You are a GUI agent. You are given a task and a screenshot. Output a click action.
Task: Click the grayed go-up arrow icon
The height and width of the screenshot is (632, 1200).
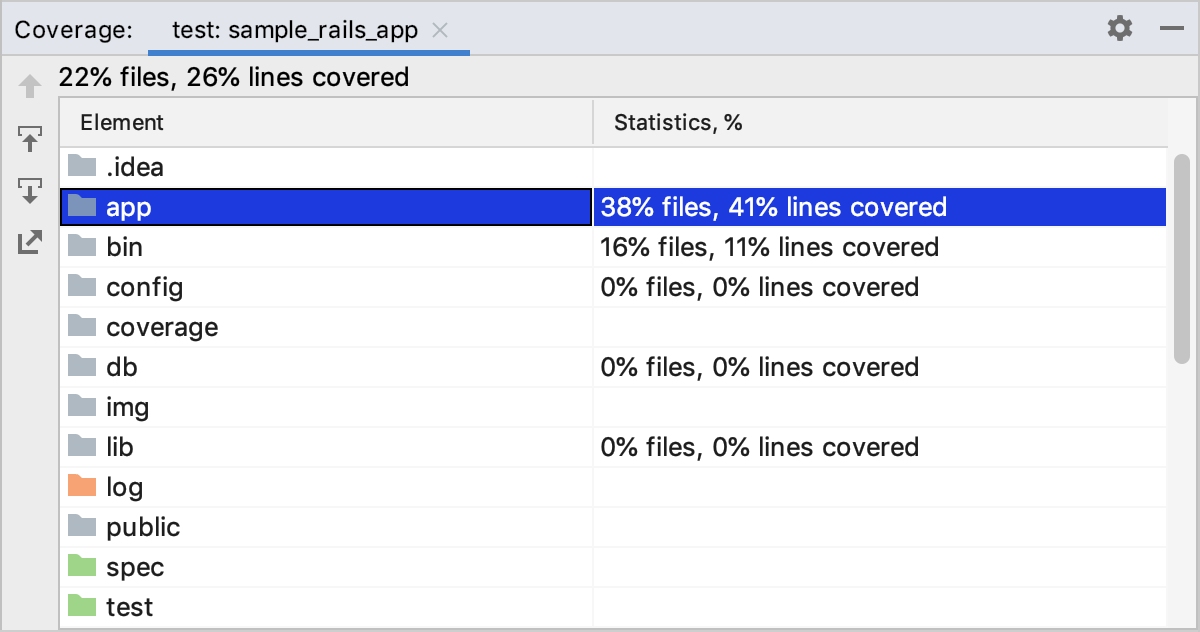pos(31,87)
